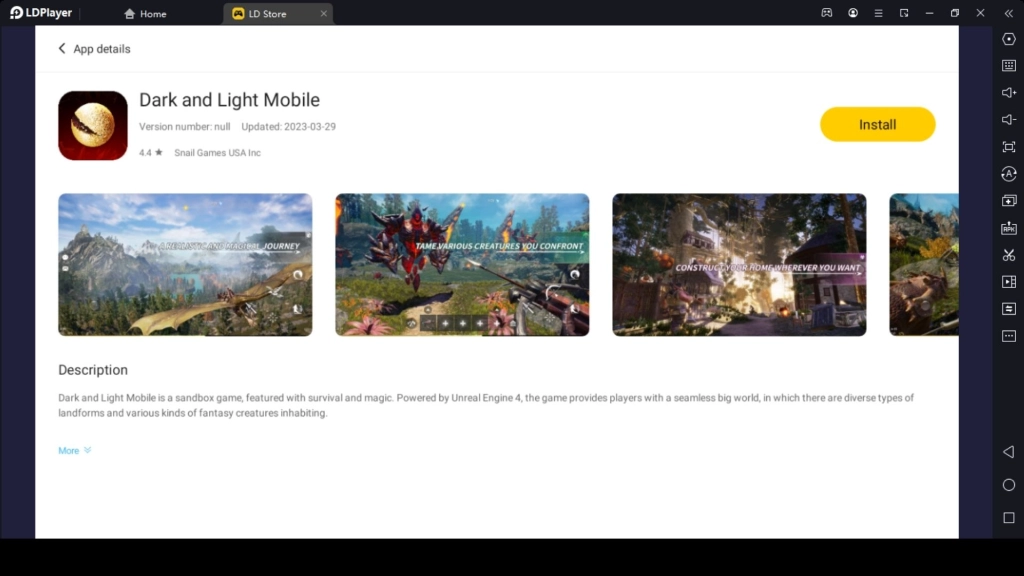Click the scissors shake tool icon
Viewport: 1024px width, 576px height.
click(x=1009, y=255)
